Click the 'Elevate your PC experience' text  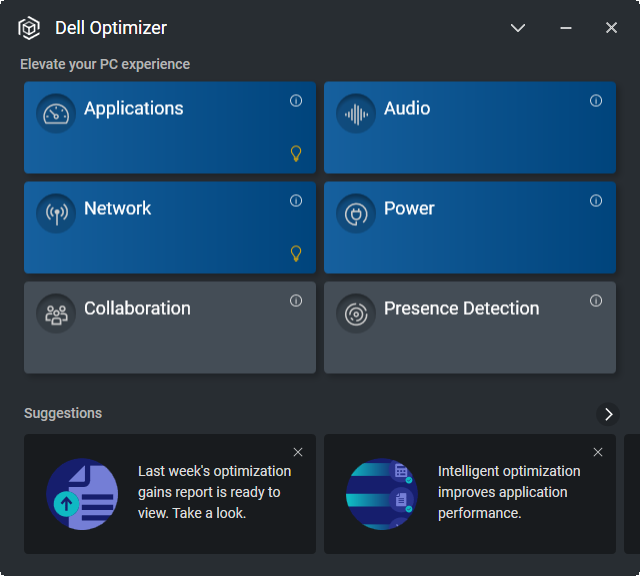pyautogui.click(x=105, y=64)
